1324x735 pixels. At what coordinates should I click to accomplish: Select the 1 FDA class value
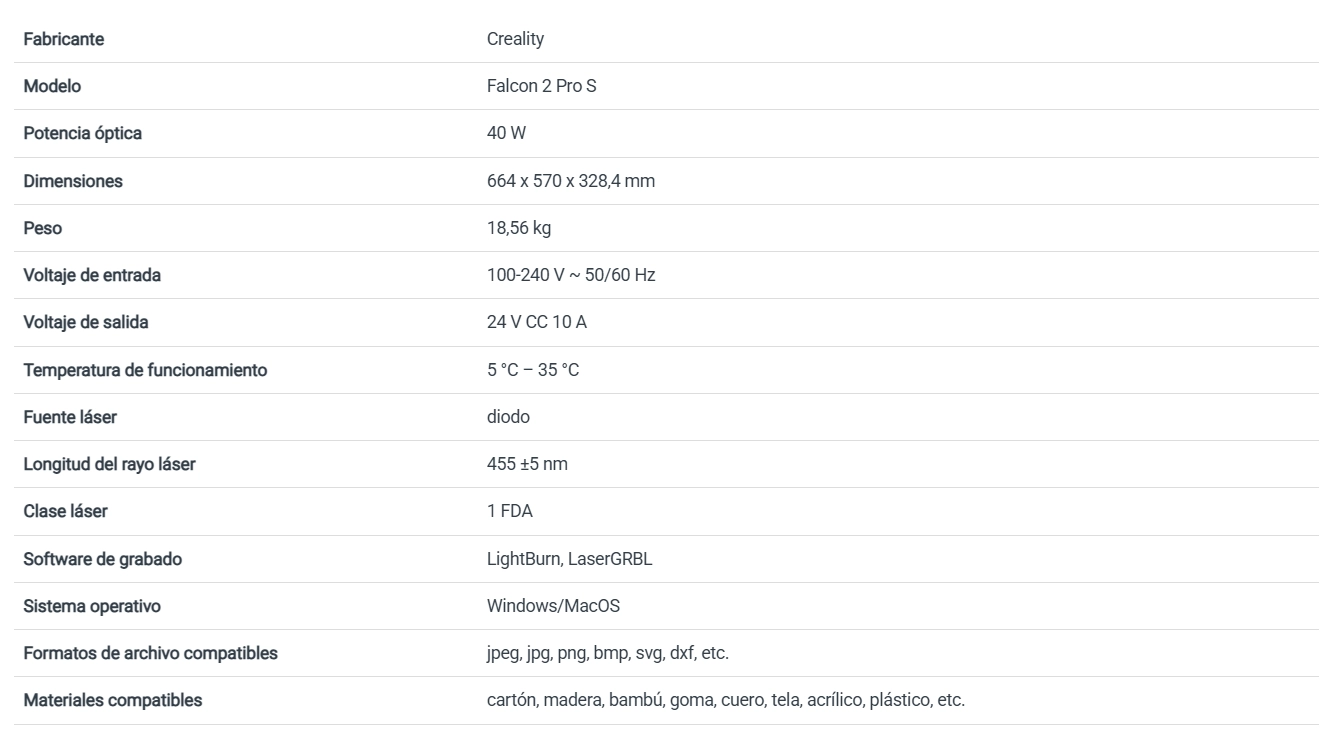click(x=510, y=511)
